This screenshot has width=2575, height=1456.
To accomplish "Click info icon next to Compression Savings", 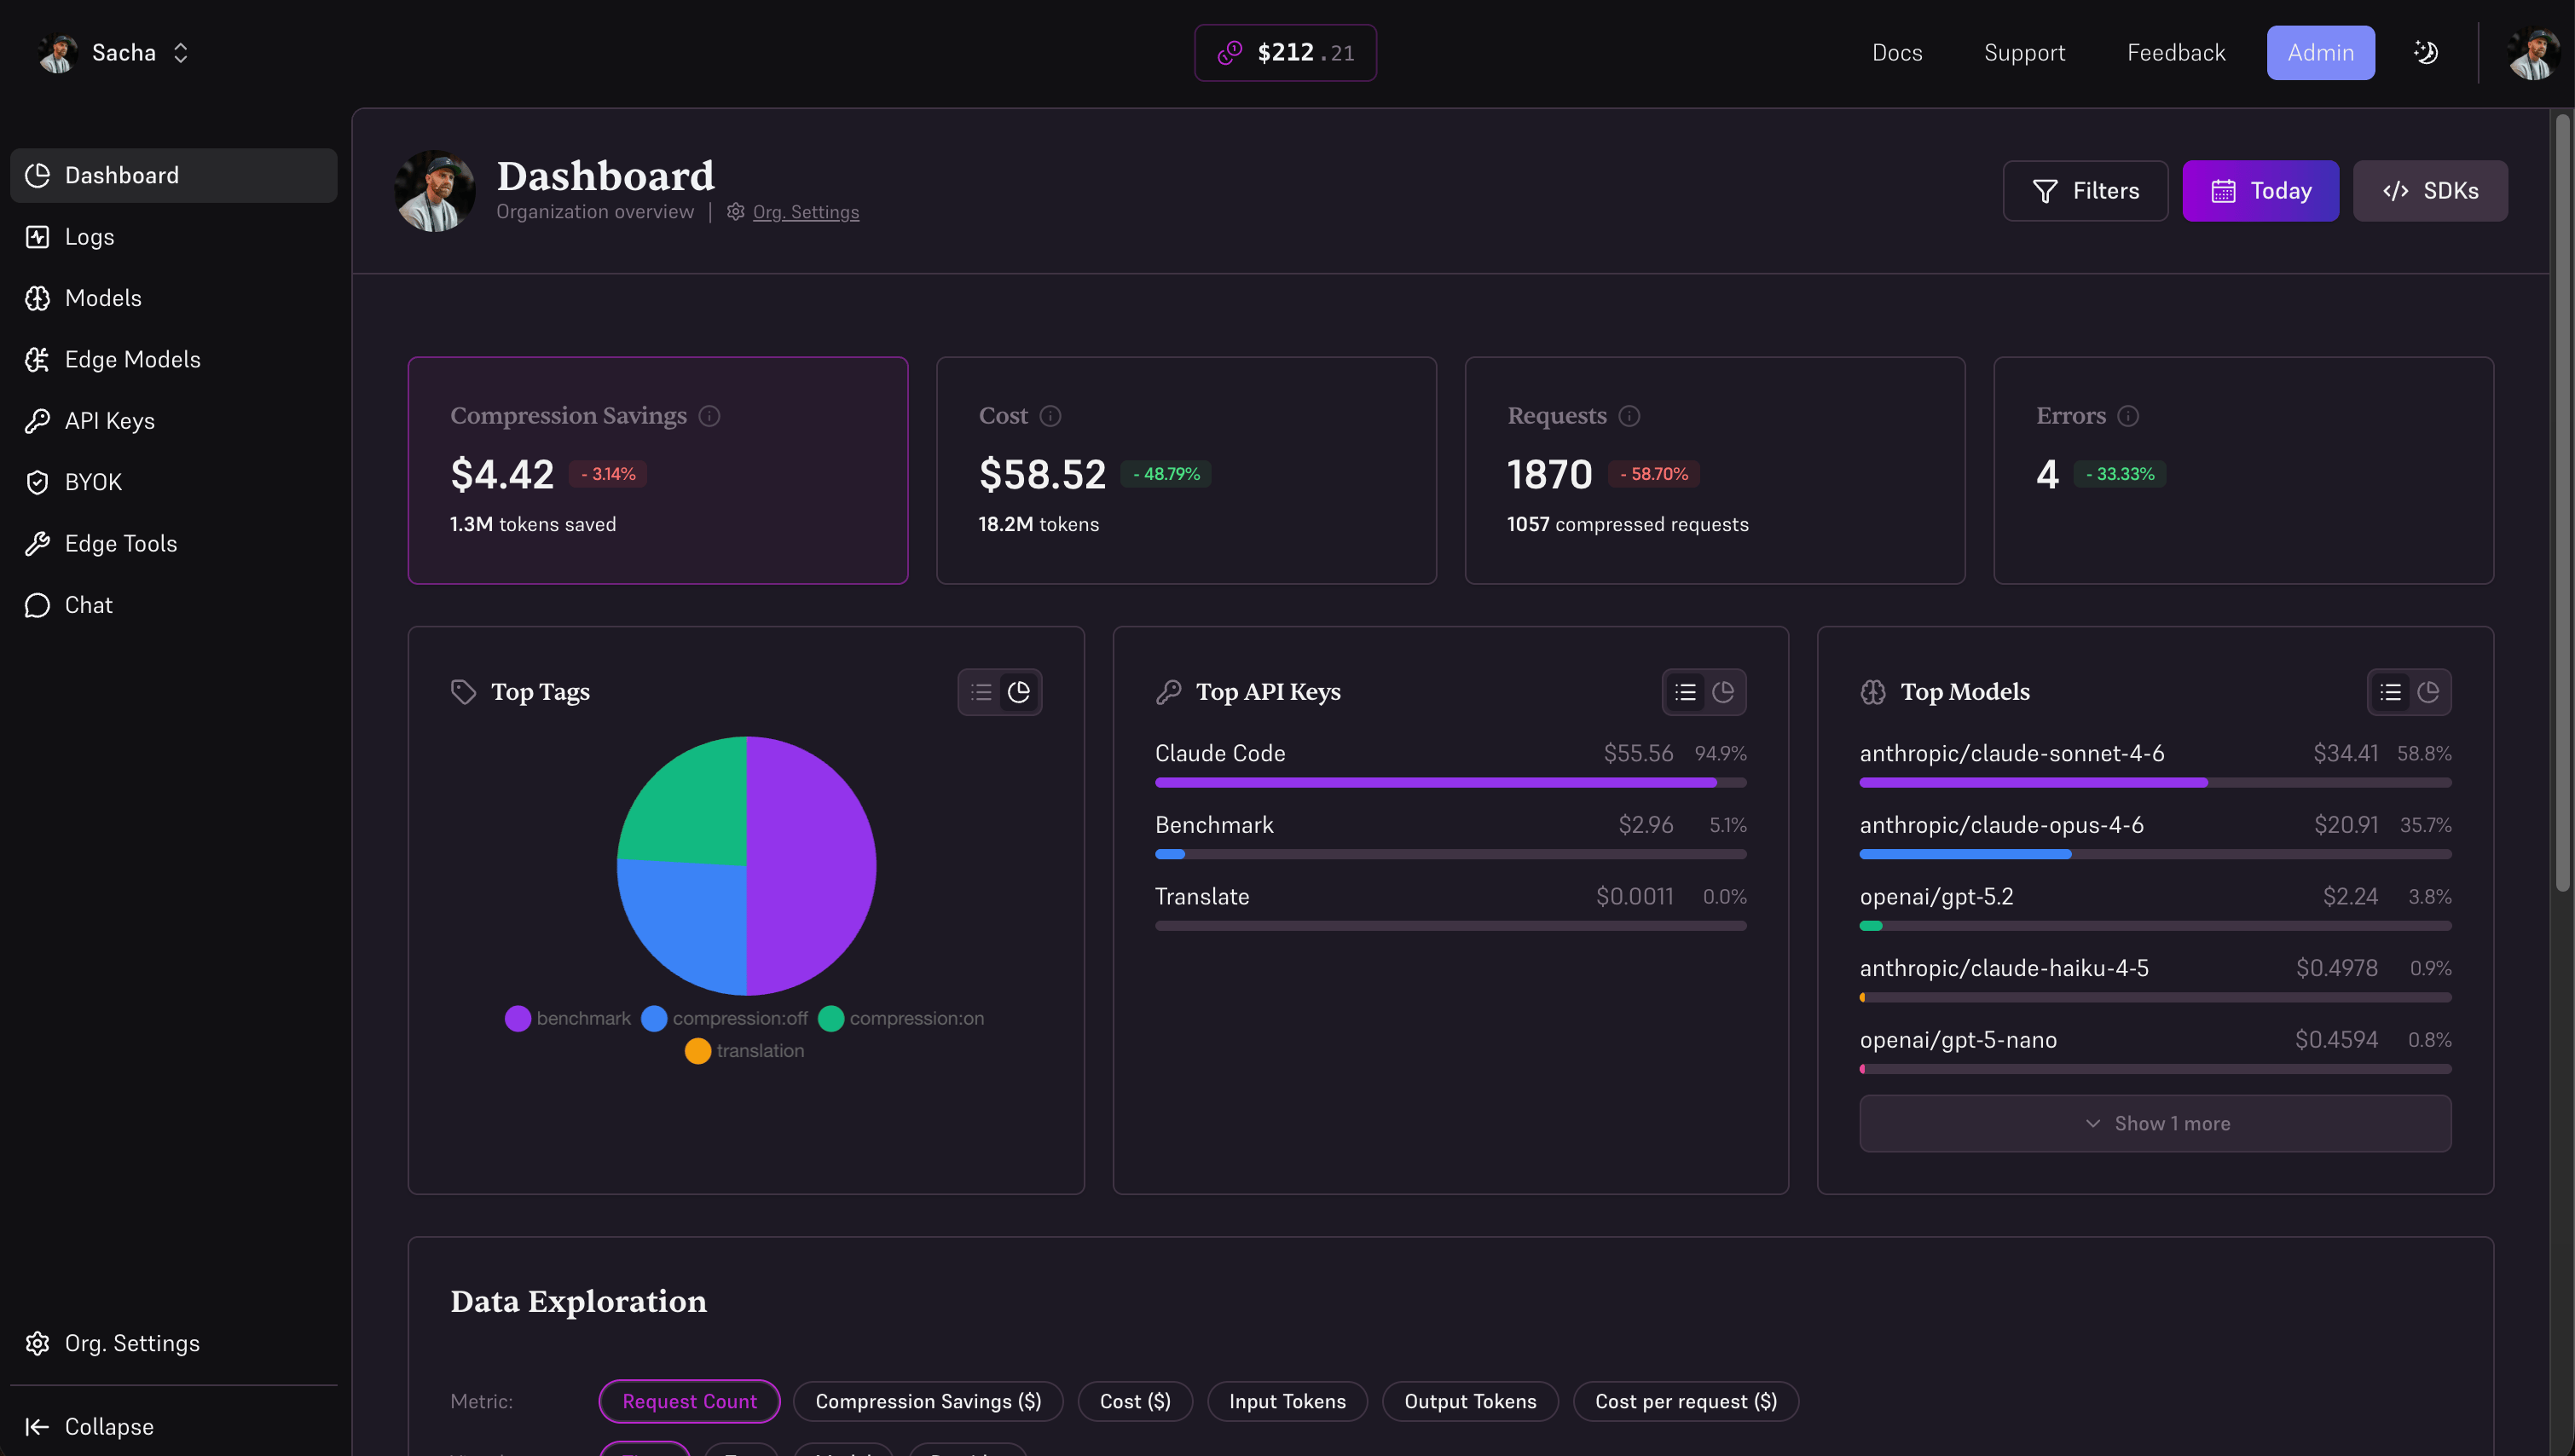I will [709, 416].
